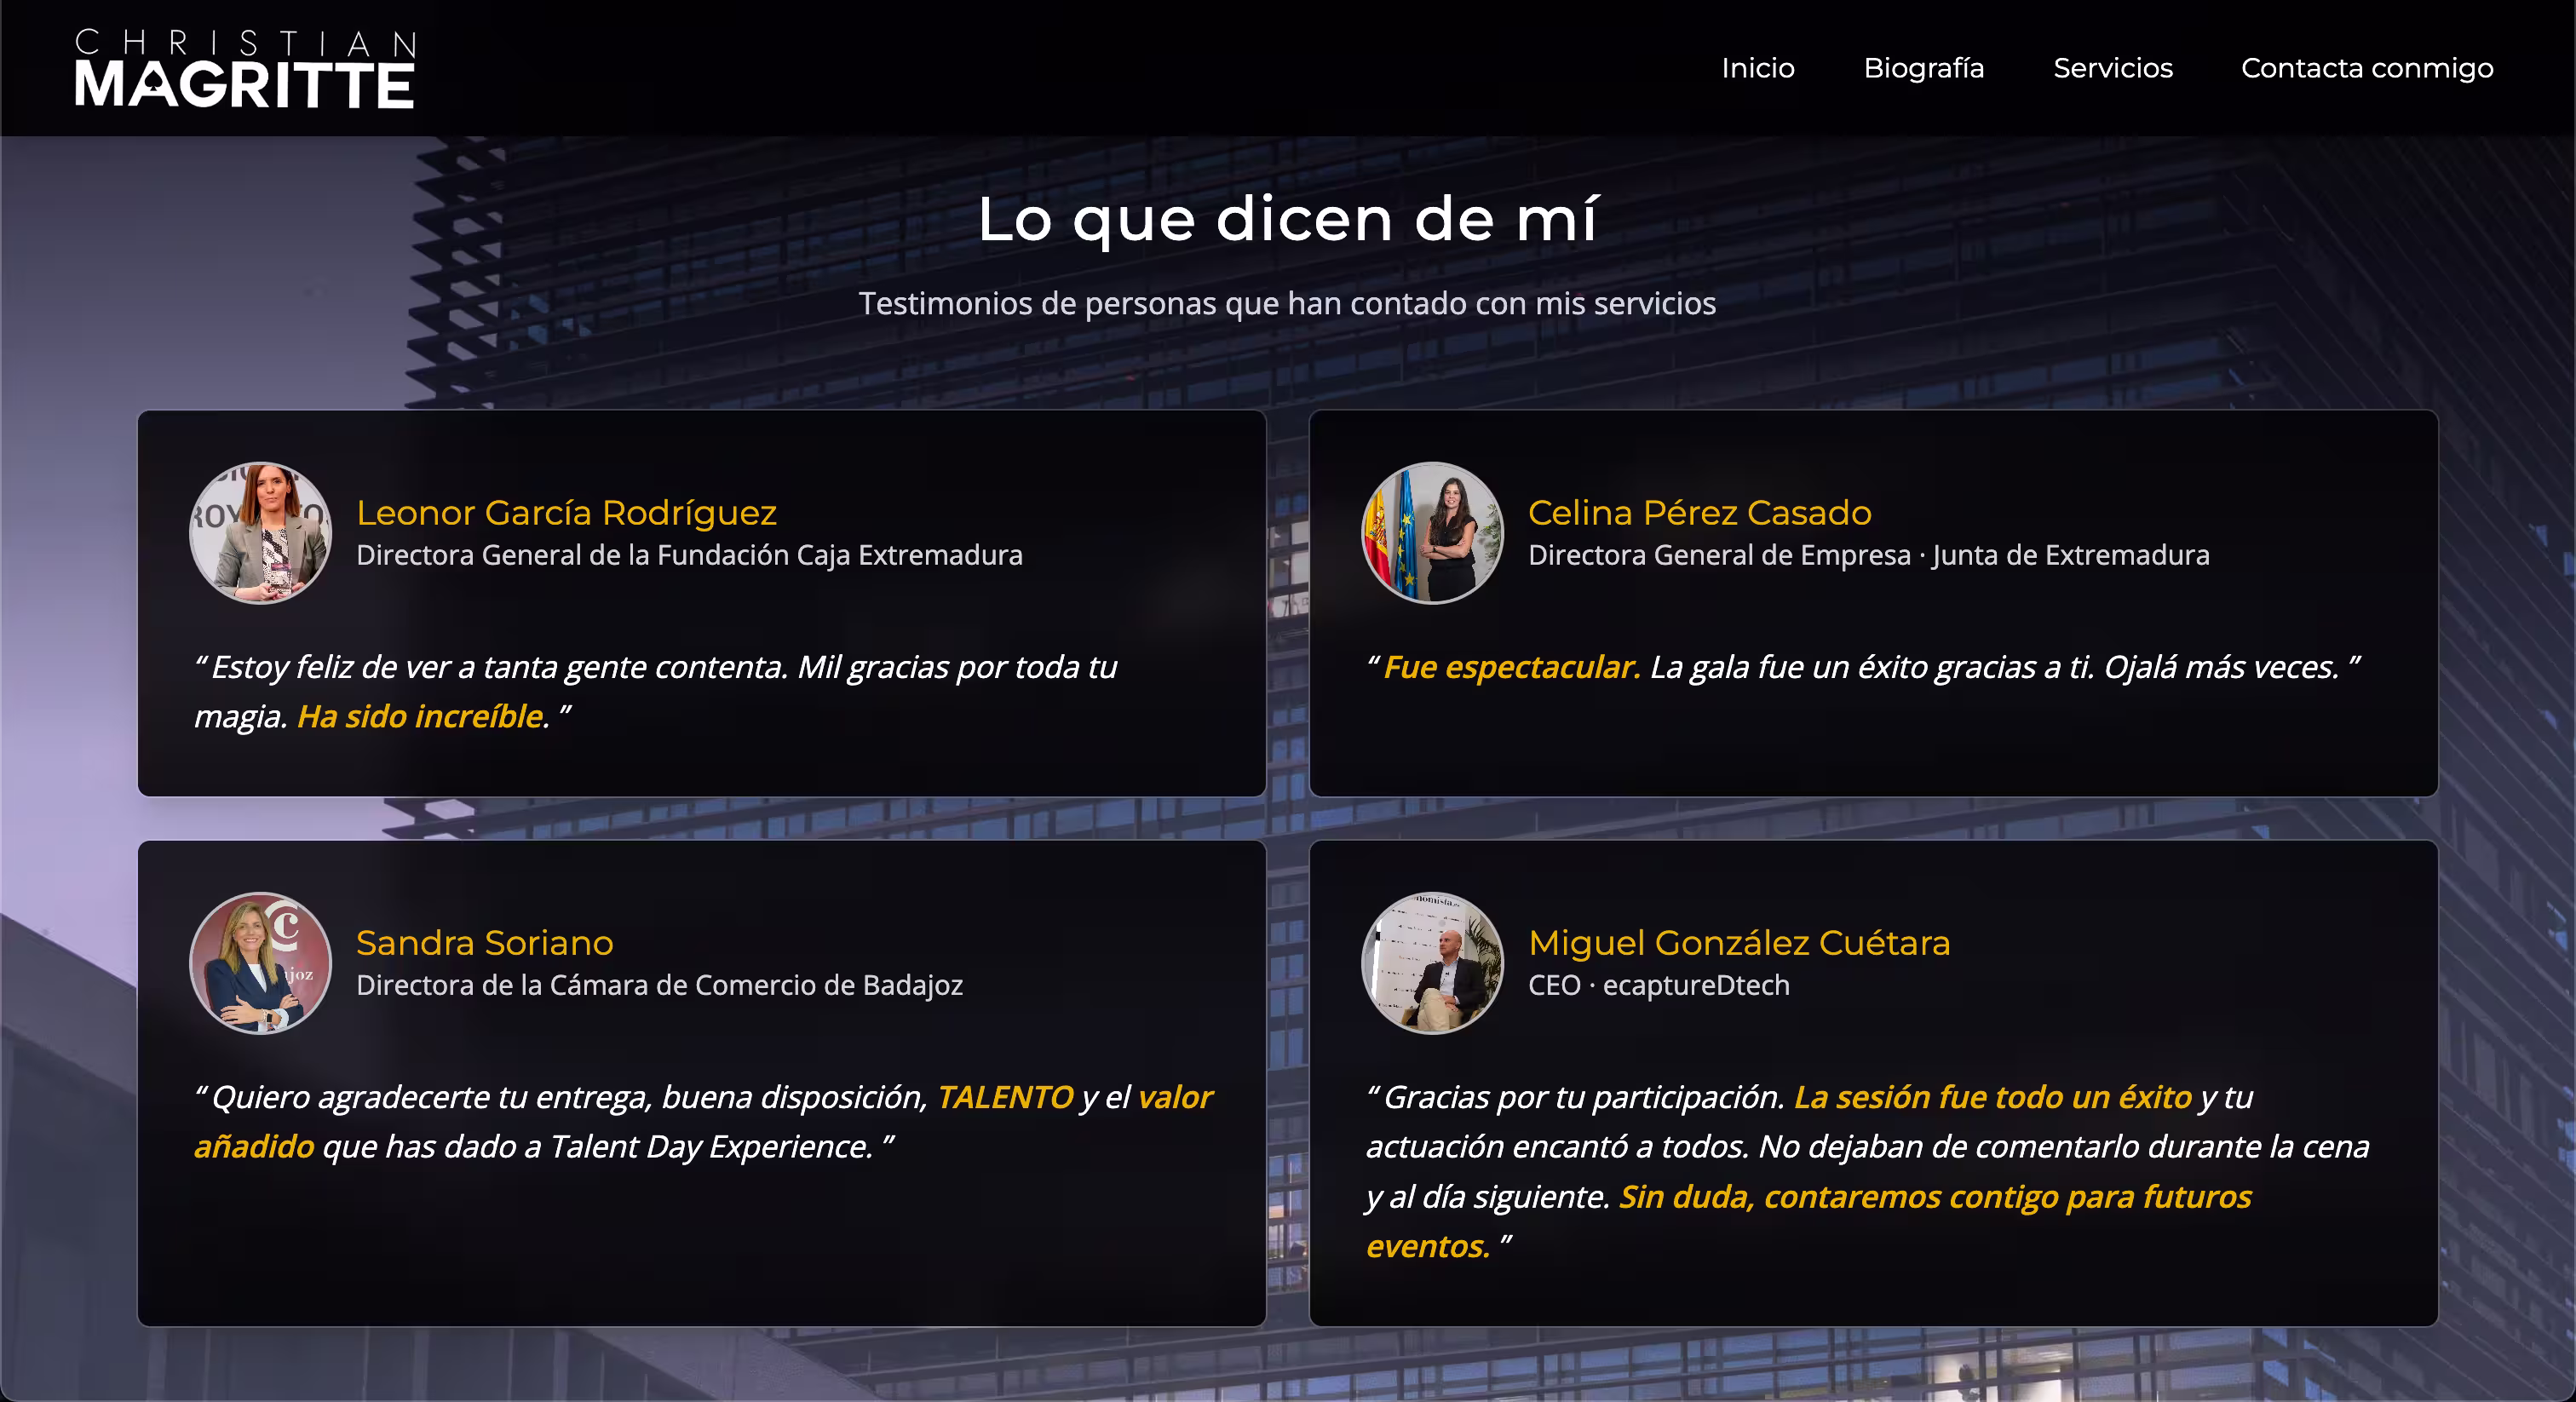Go to the Biografía page
This screenshot has height=1402, width=2576.
1923,68
